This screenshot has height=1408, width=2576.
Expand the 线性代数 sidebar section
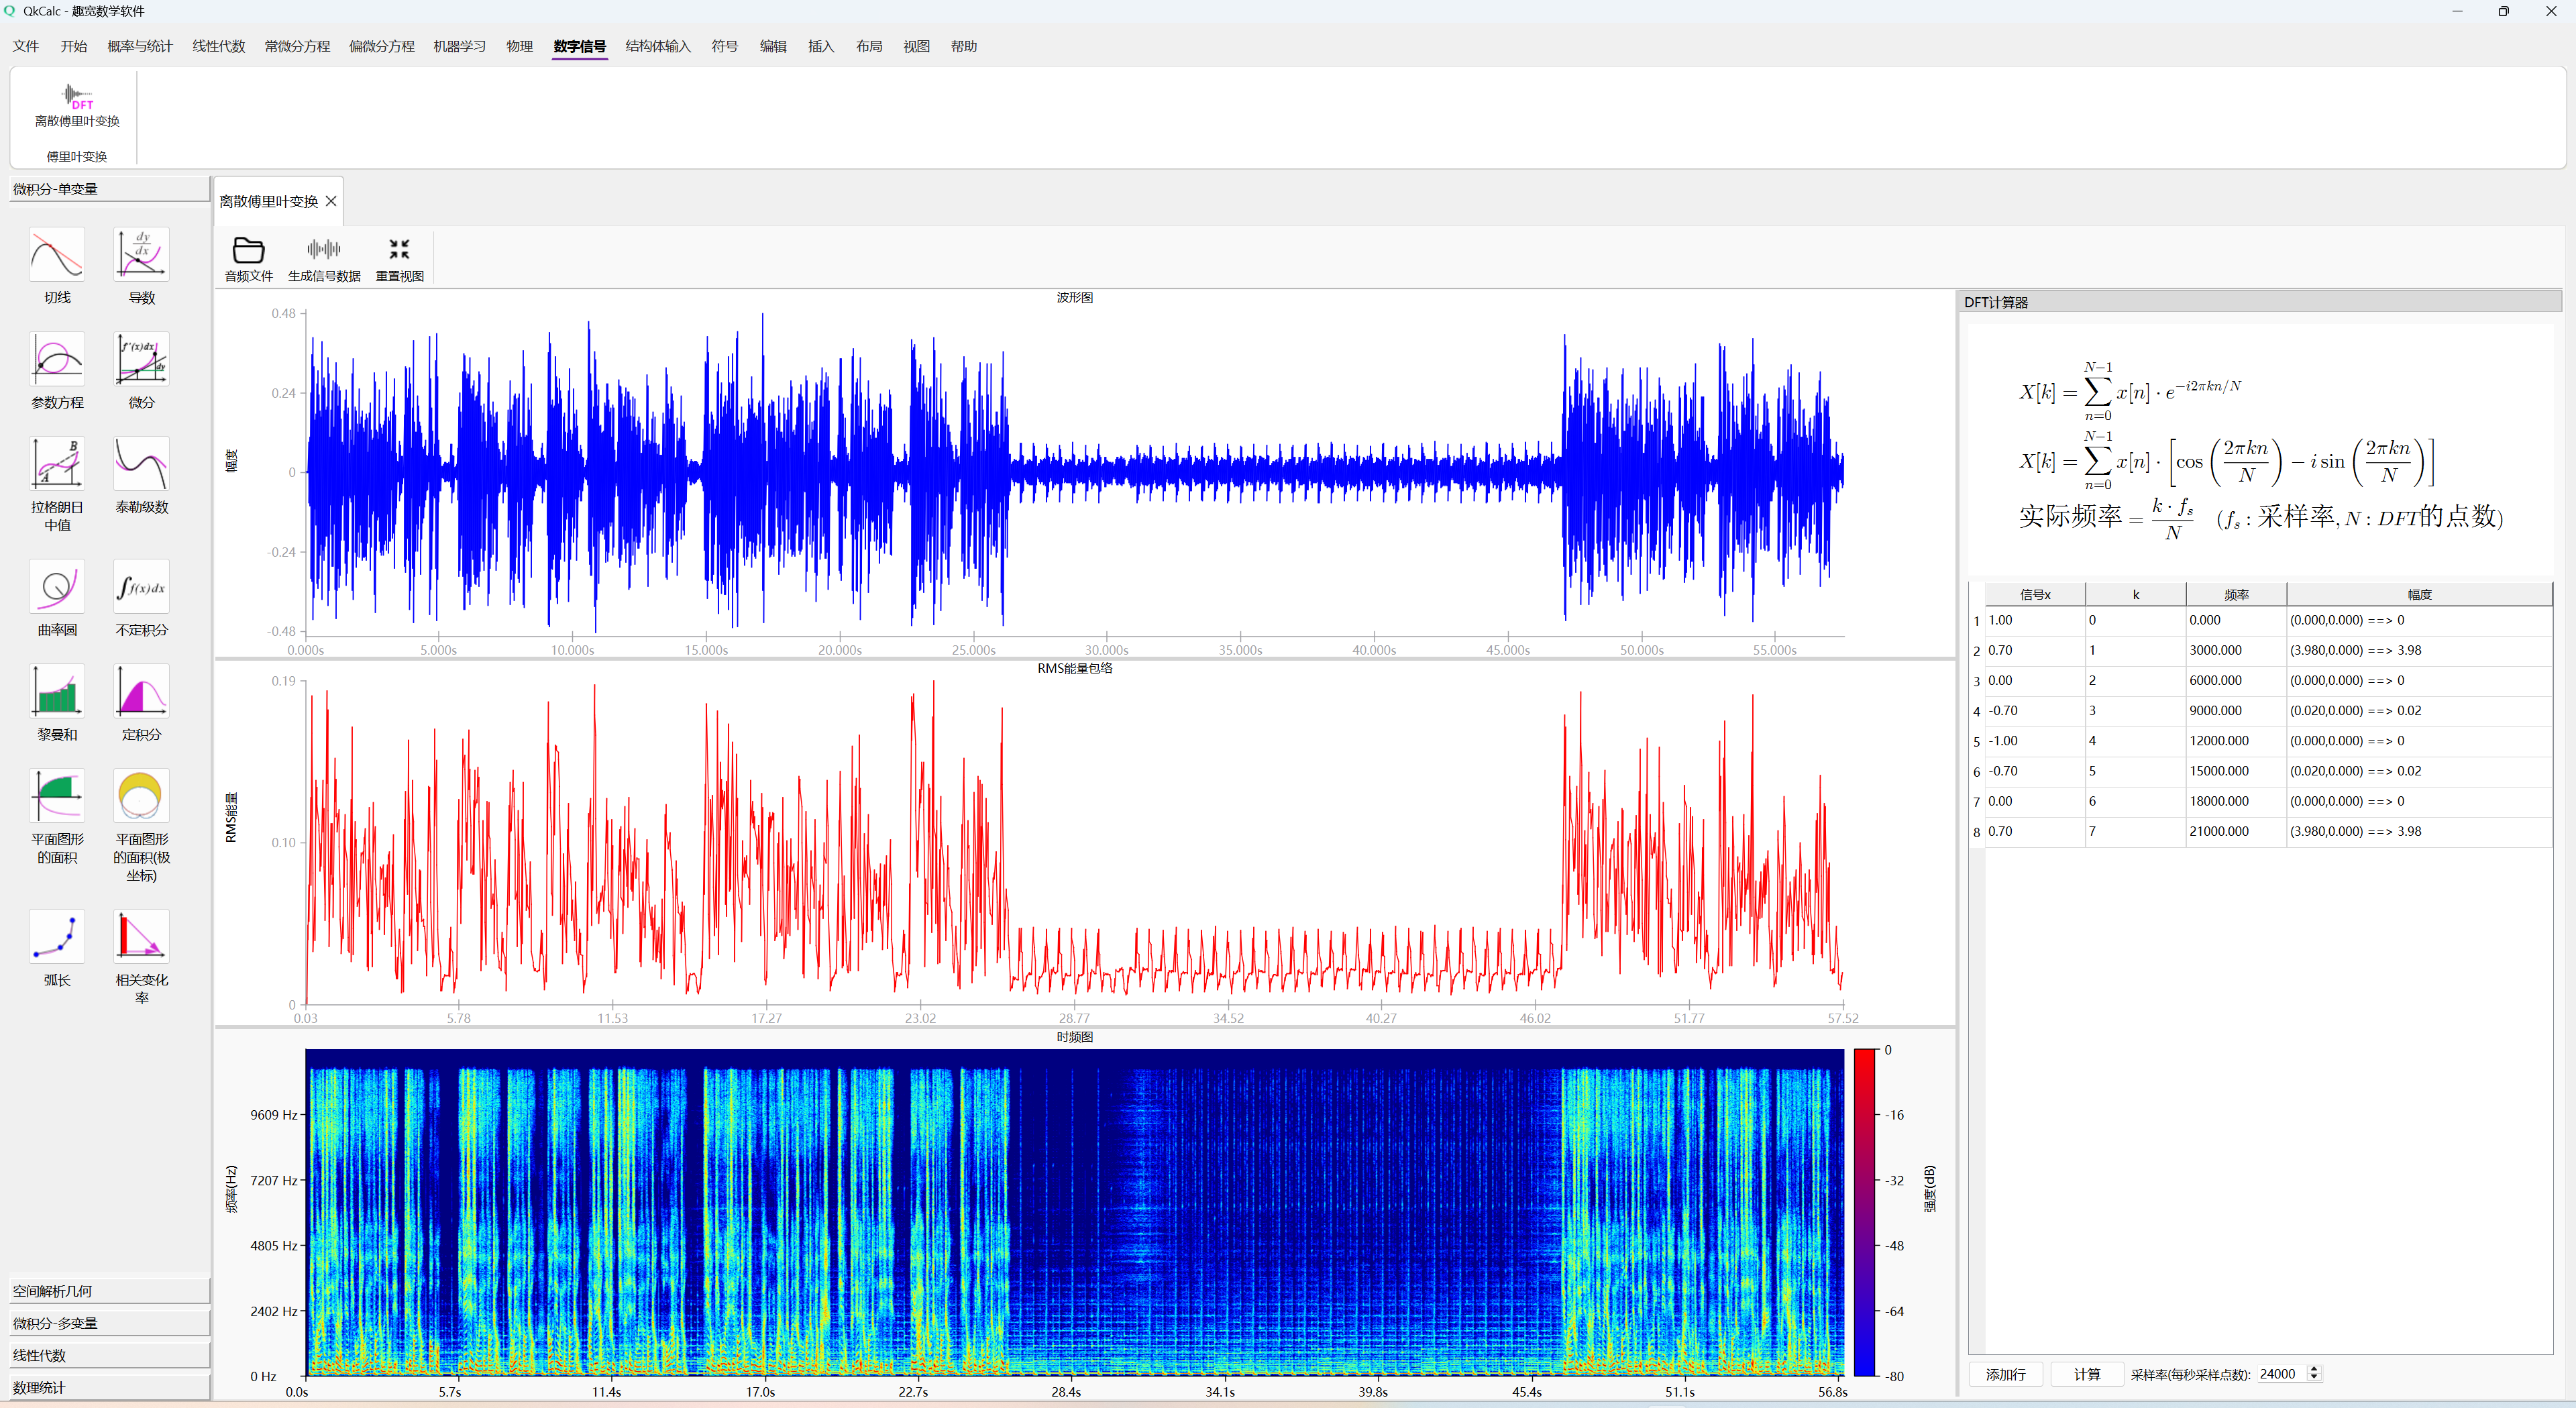pos(109,1355)
